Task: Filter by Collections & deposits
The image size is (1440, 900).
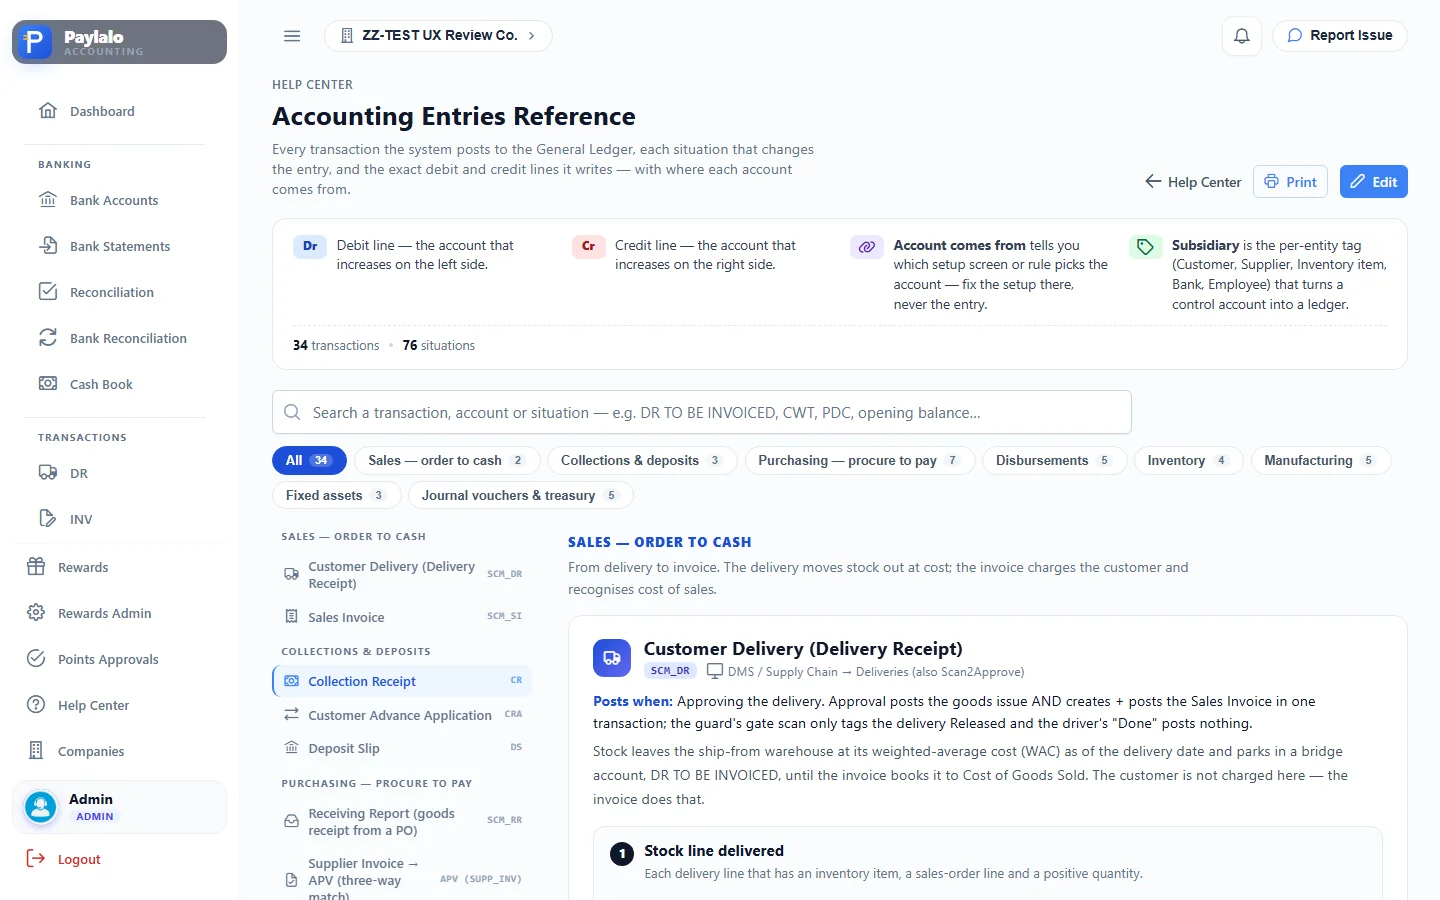Action: coord(642,460)
